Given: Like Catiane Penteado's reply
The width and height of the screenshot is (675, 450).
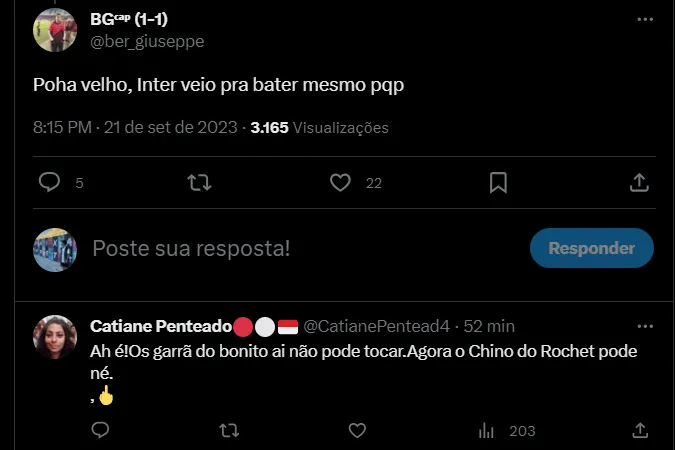Looking at the screenshot, I should click(357, 430).
